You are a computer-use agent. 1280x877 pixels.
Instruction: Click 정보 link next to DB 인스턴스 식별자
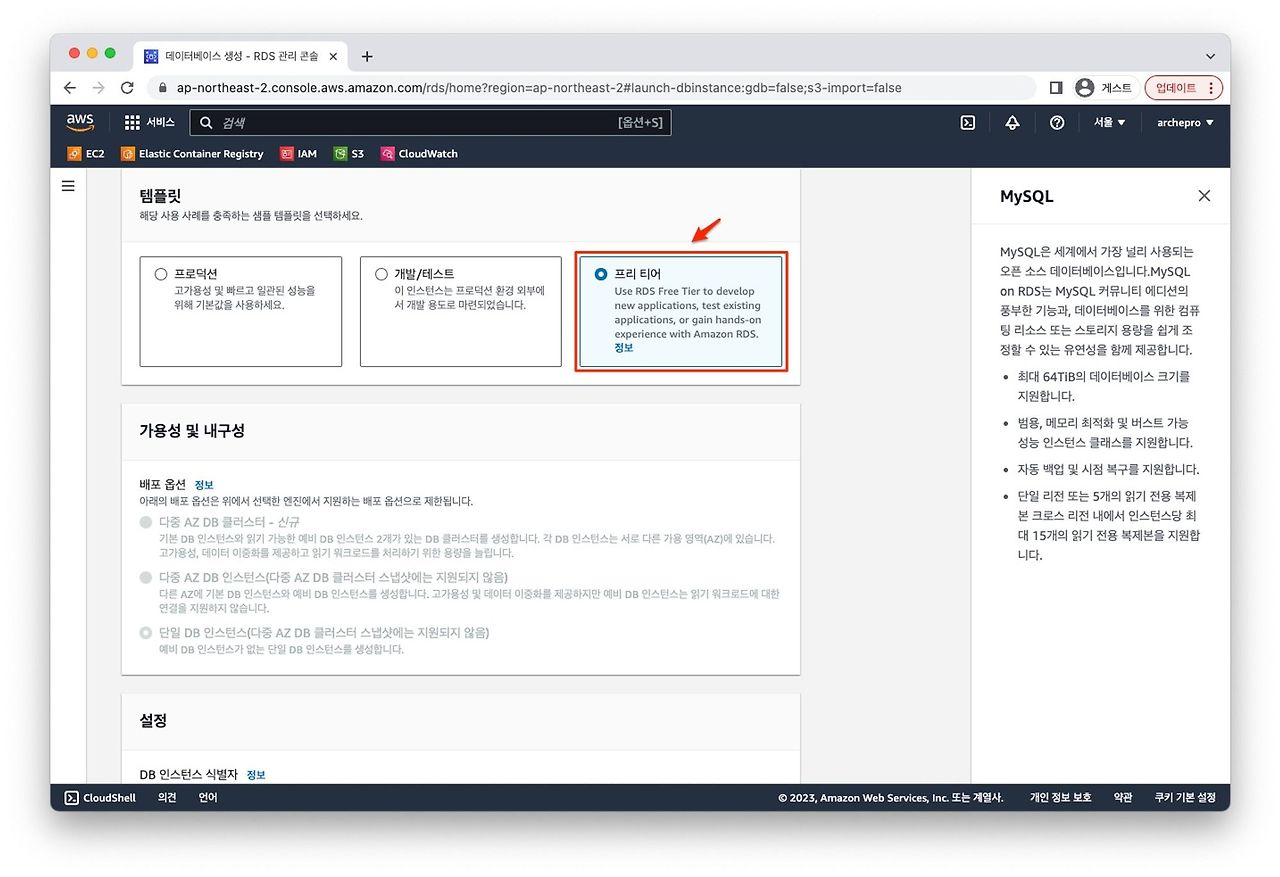[256, 775]
